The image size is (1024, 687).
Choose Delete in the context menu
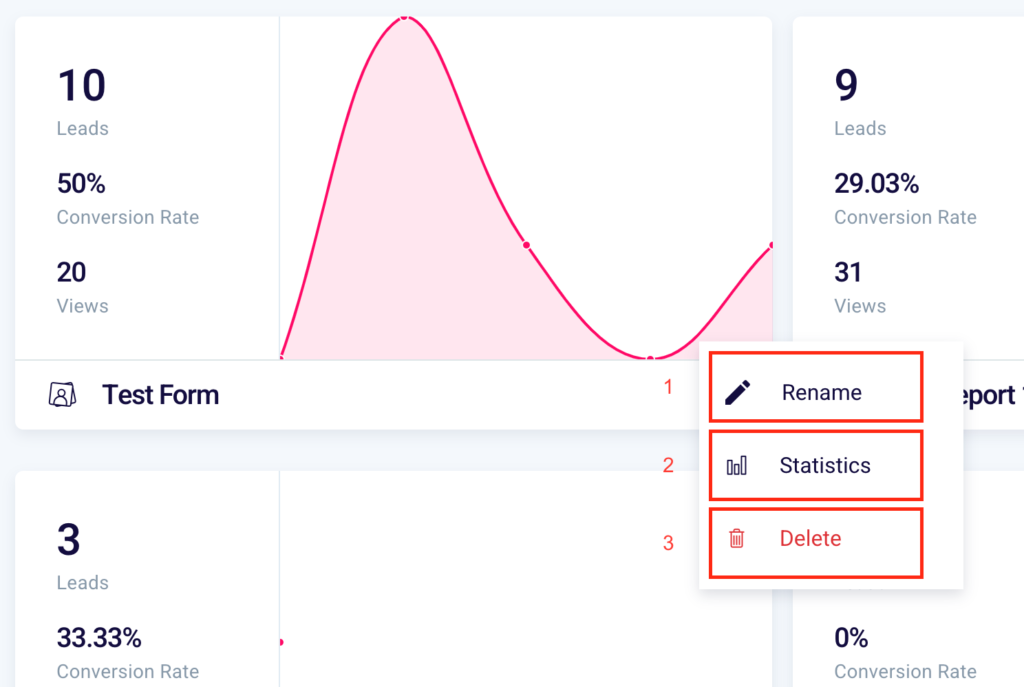point(810,539)
